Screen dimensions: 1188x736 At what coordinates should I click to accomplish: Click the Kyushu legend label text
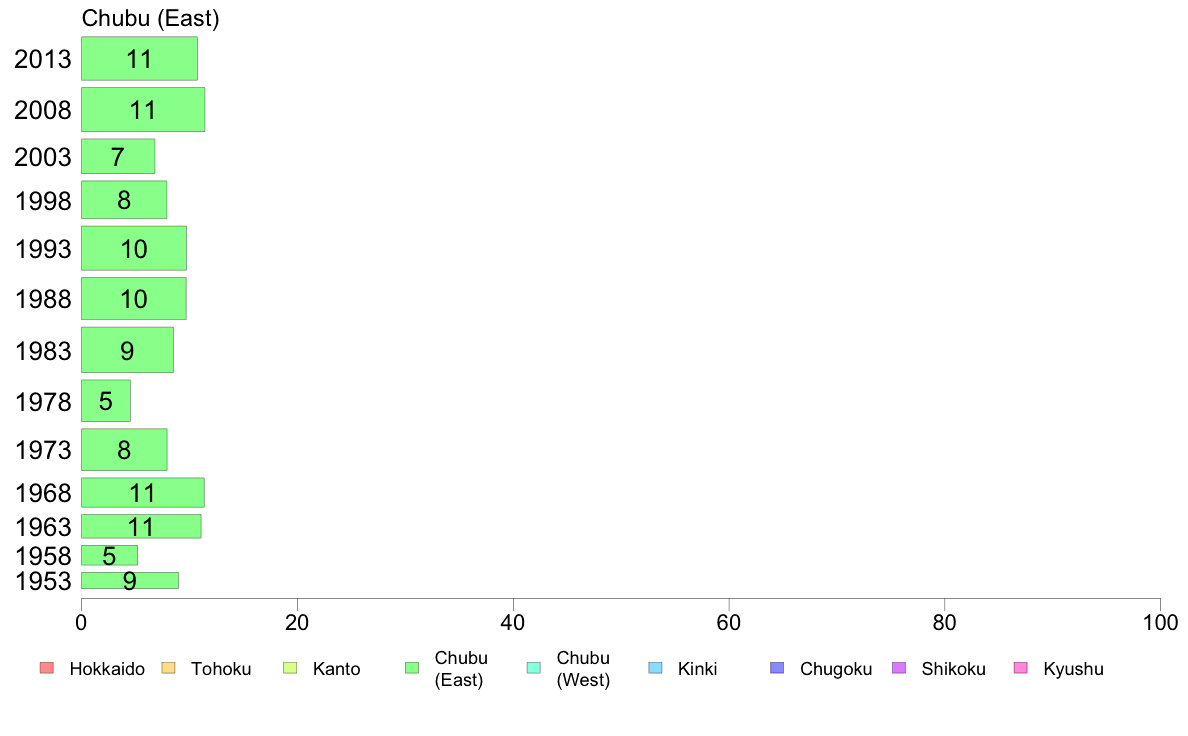(x=1073, y=669)
